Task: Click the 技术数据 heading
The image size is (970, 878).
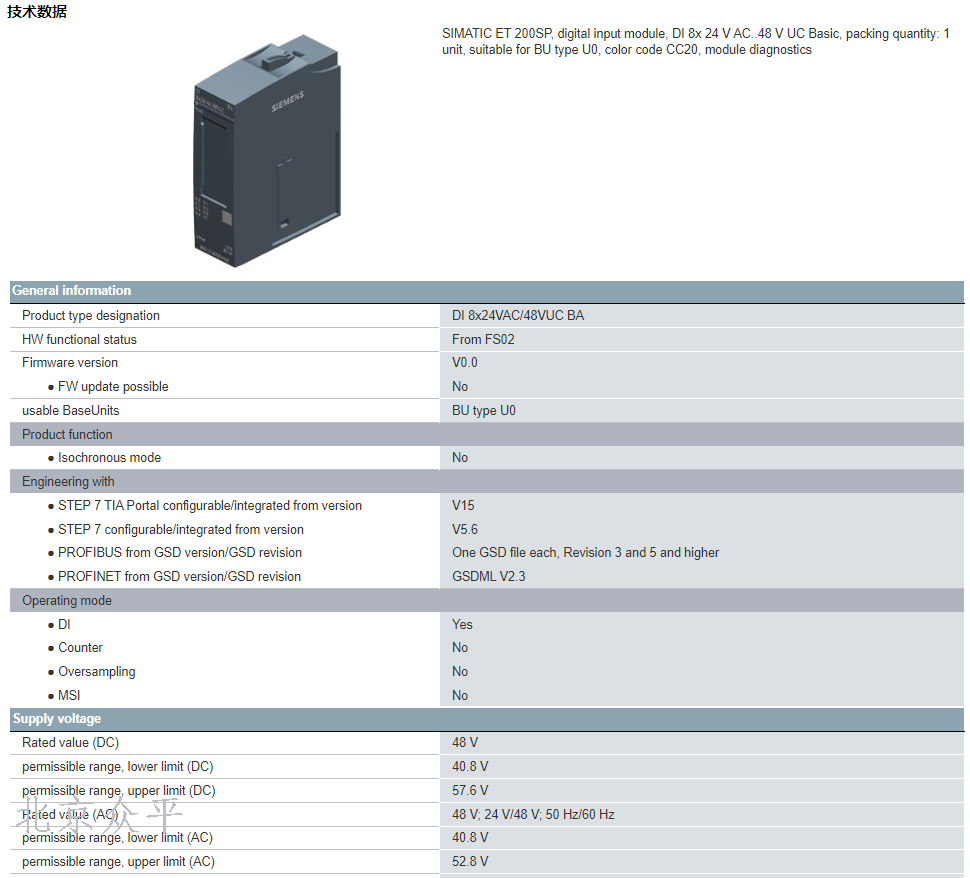Action: click(x=37, y=12)
